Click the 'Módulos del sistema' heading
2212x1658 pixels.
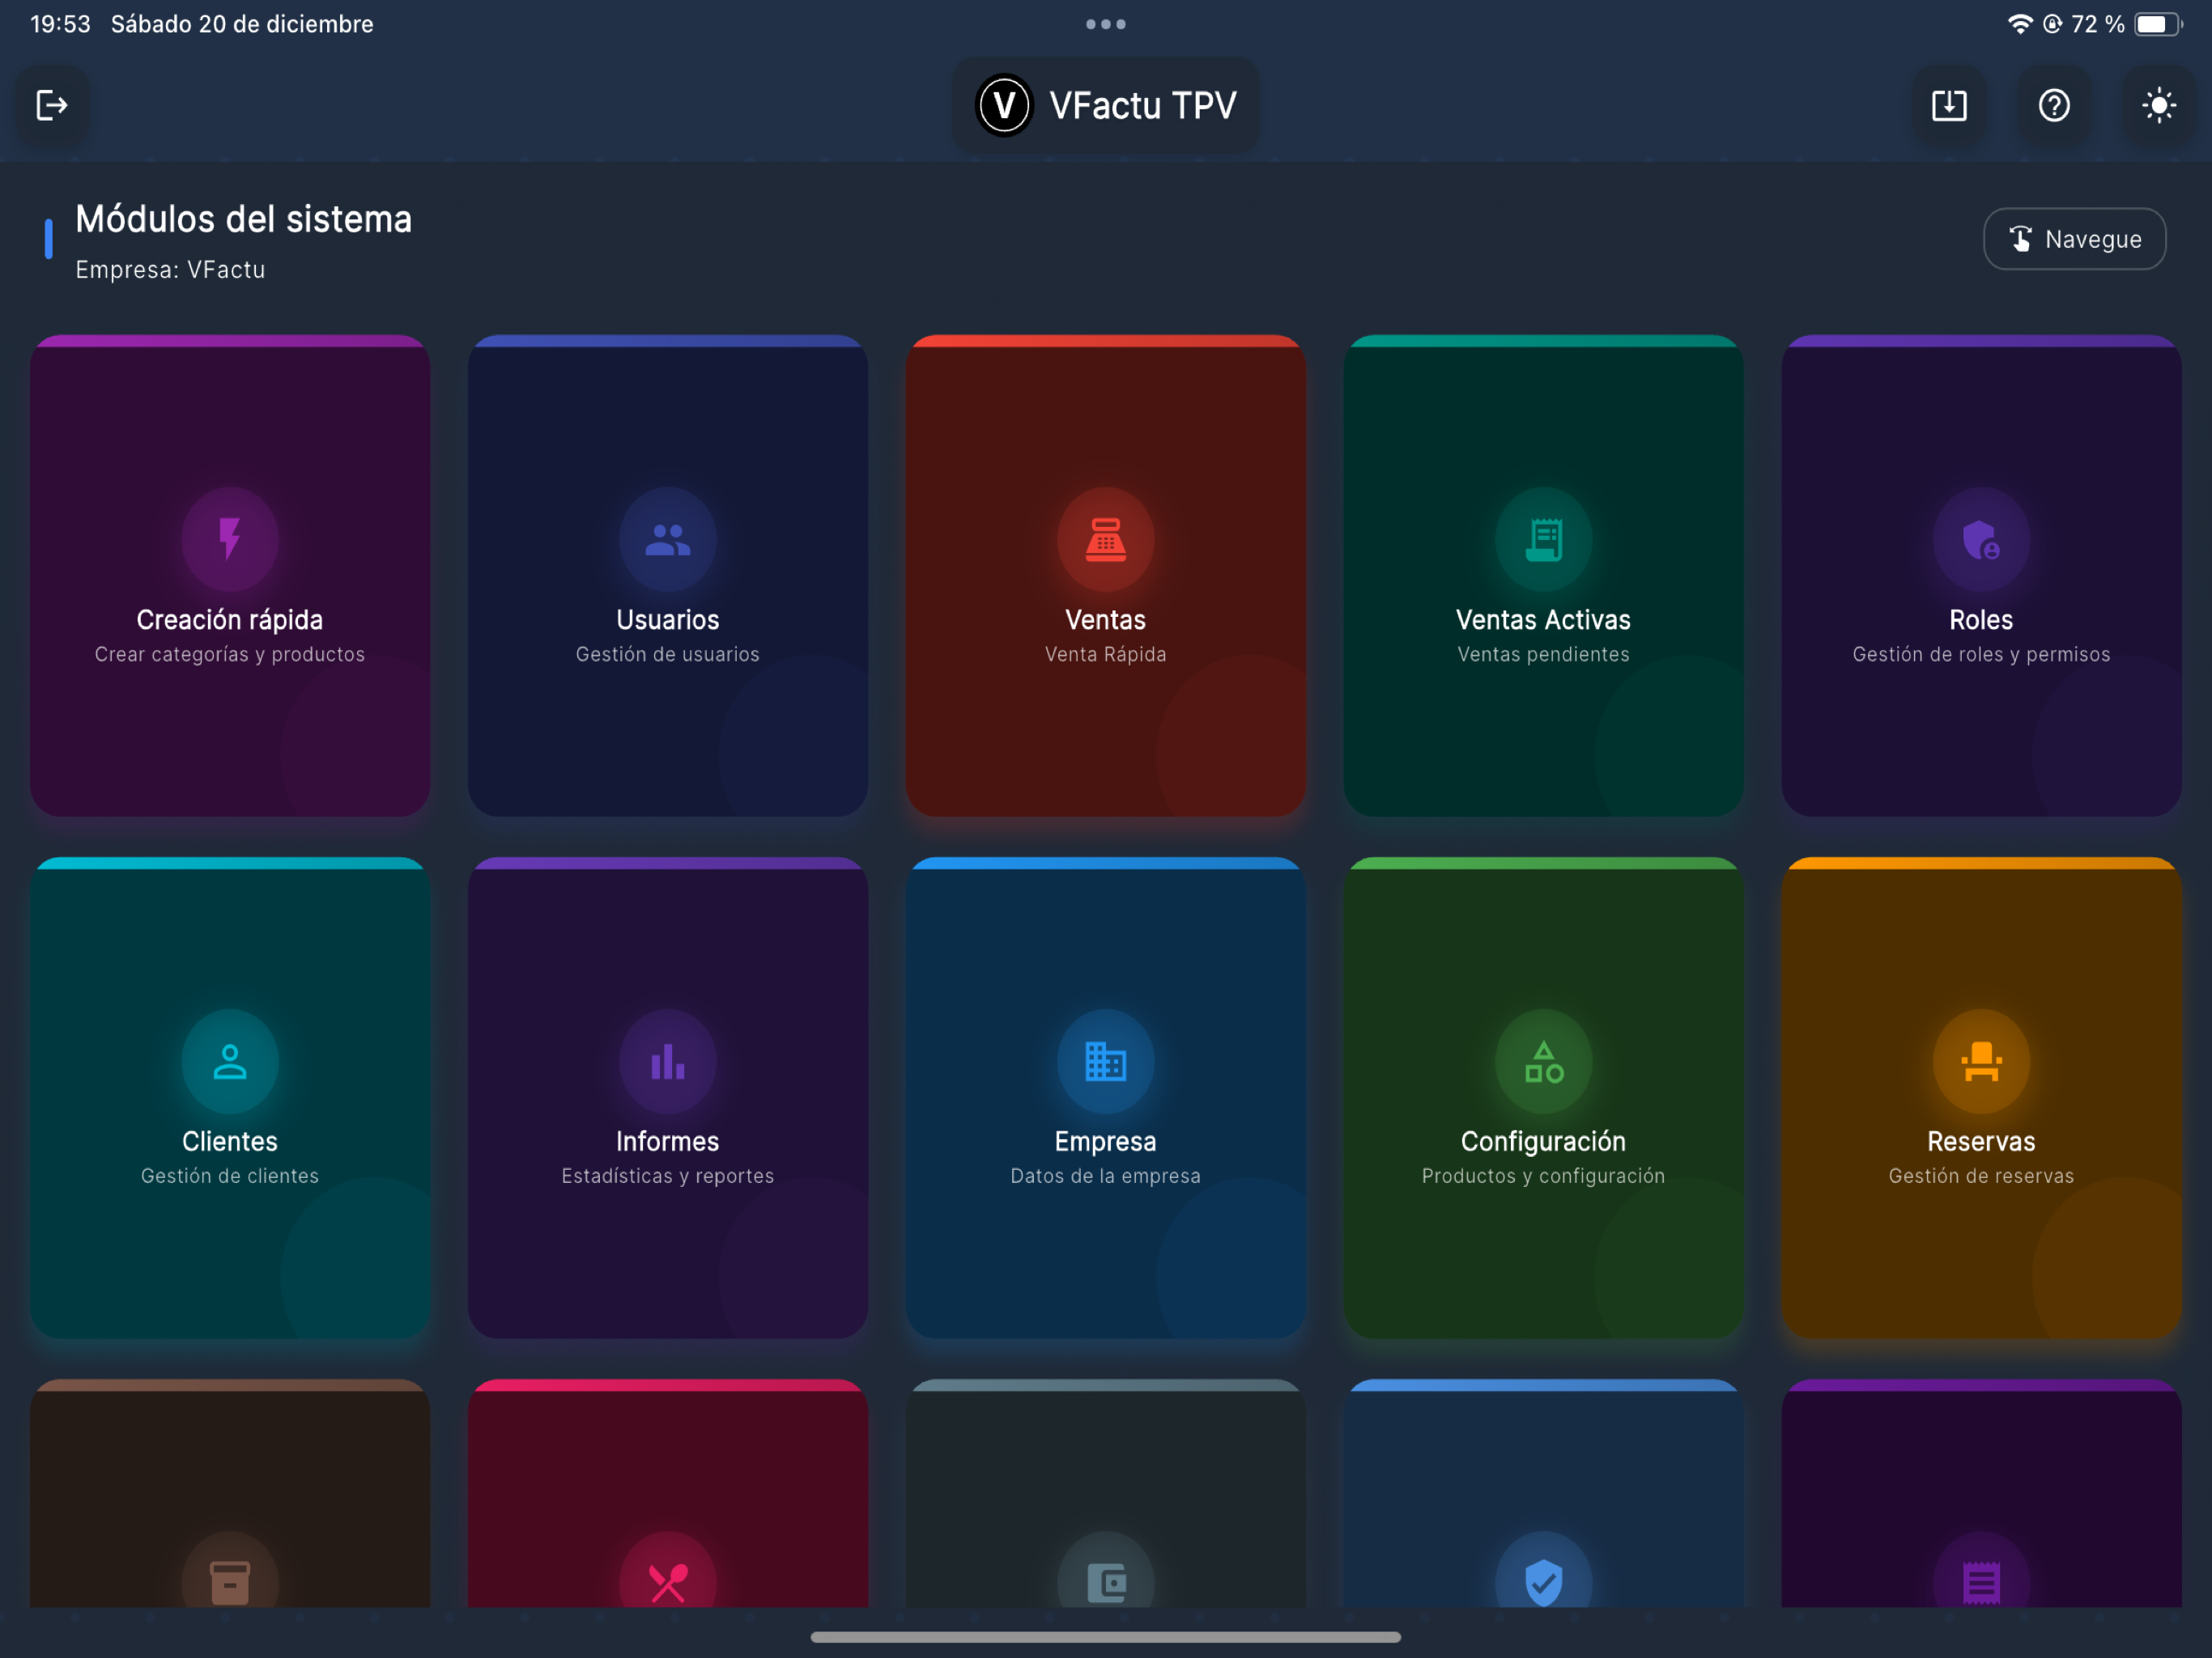(x=244, y=219)
